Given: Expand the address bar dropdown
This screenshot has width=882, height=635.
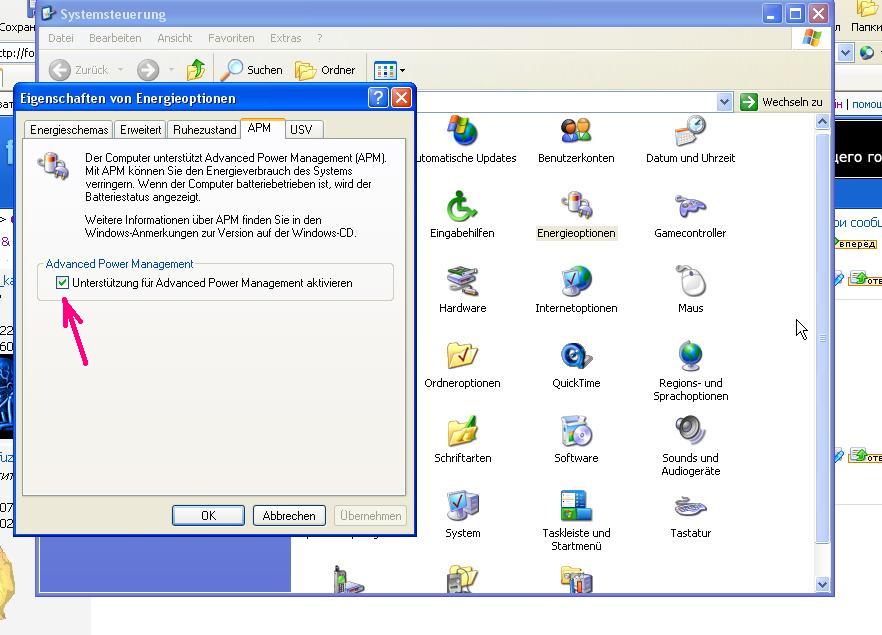Looking at the screenshot, I should pos(725,102).
